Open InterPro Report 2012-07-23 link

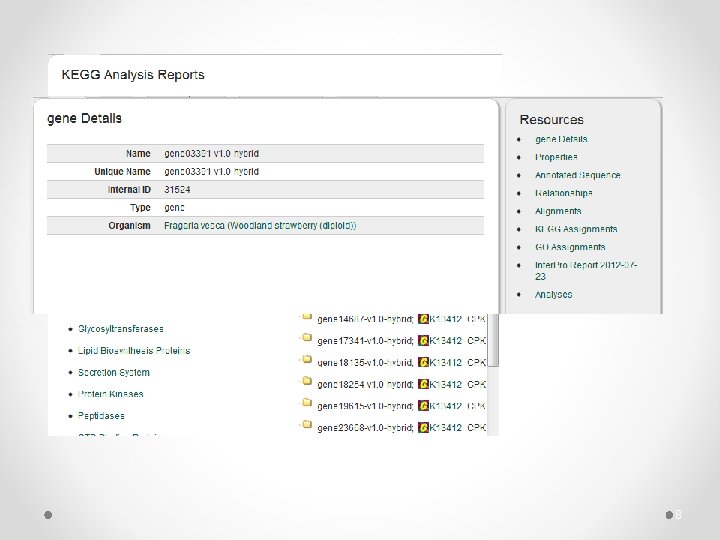point(586,270)
